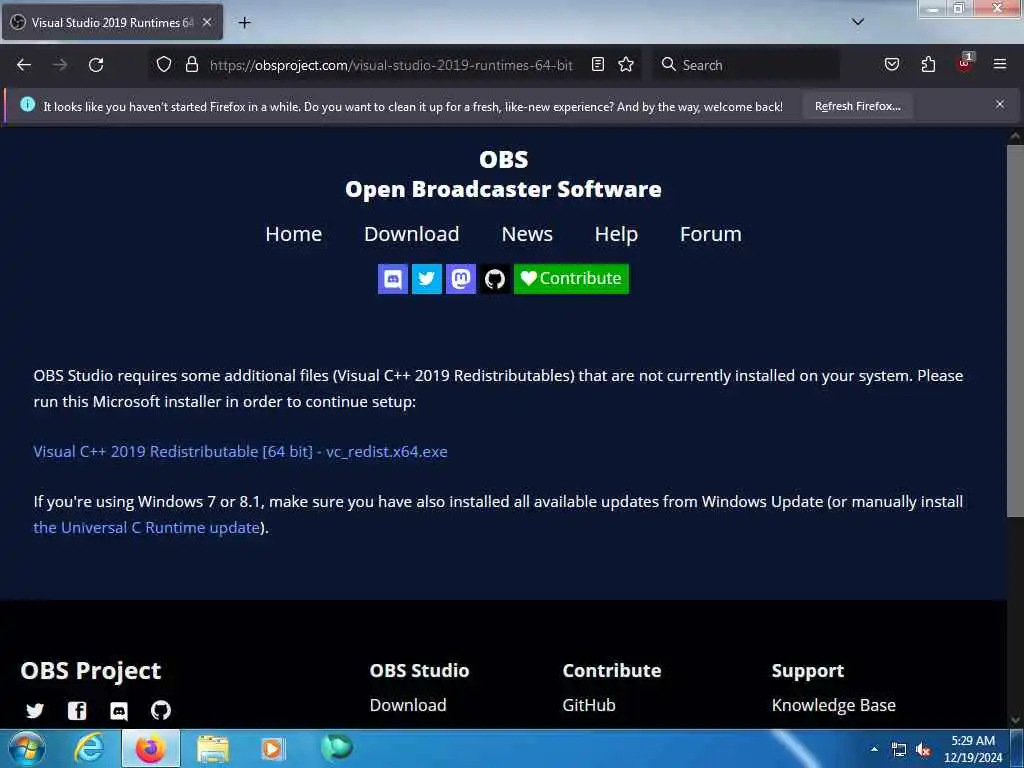The image size is (1024, 768).
Task: Open the News nav item
Action: 527,234
